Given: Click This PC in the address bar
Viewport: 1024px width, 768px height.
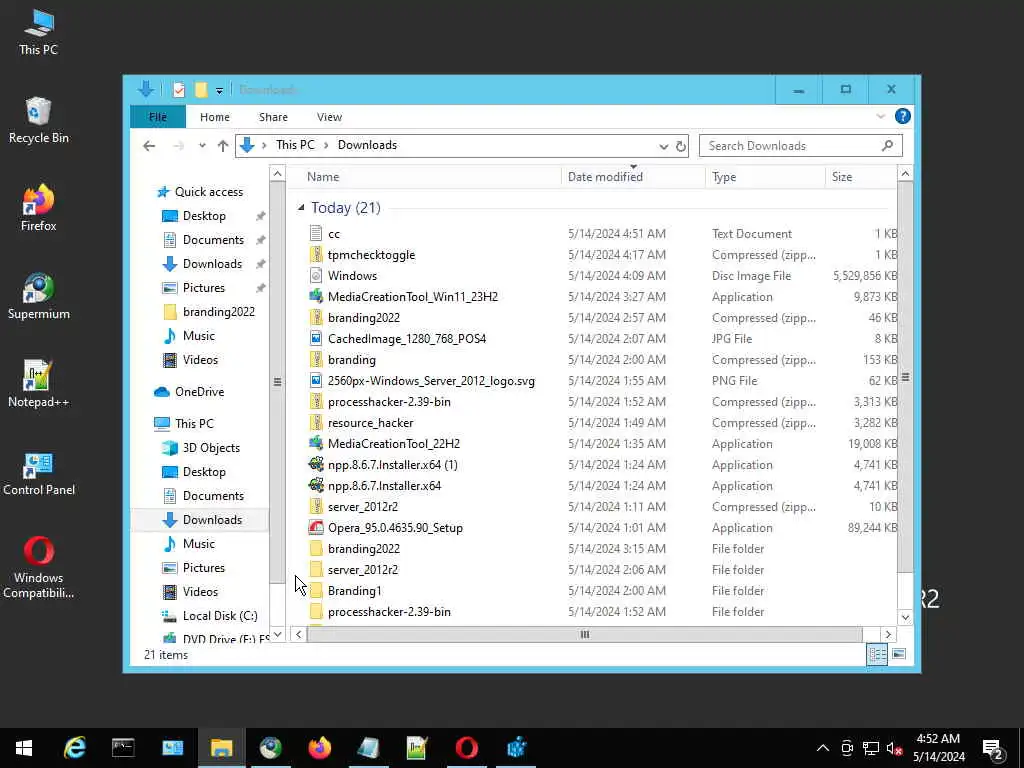Looking at the screenshot, I should pos(295,145).
